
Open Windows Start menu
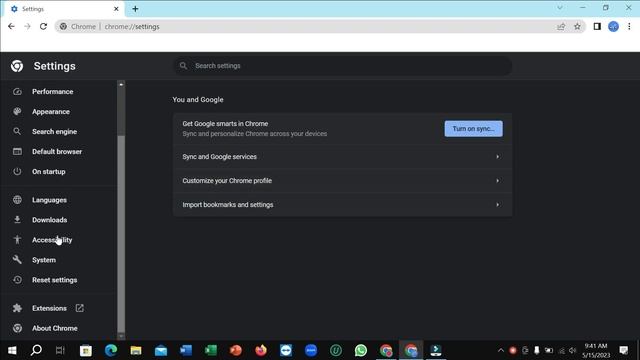pos(12,350)
